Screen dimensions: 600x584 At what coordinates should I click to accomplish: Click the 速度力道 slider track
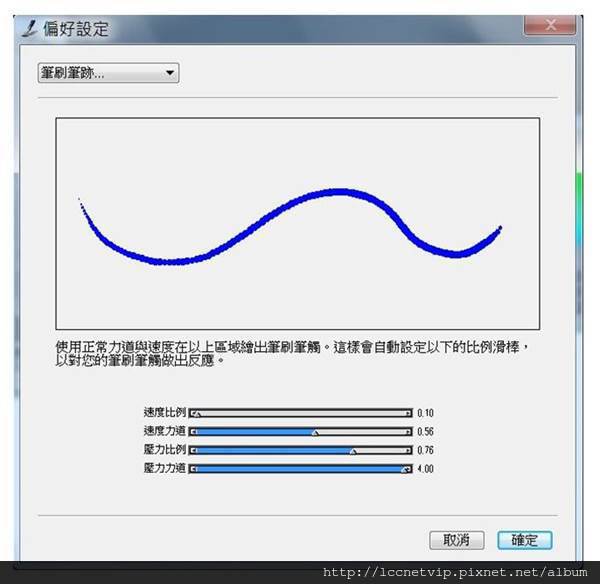point(301,432)
